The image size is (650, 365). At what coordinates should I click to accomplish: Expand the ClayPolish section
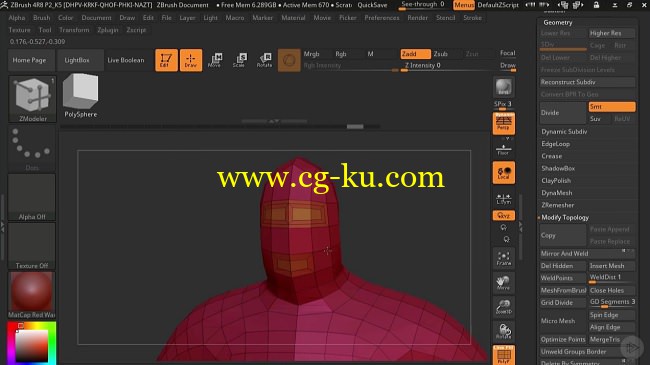click(556, 180)
